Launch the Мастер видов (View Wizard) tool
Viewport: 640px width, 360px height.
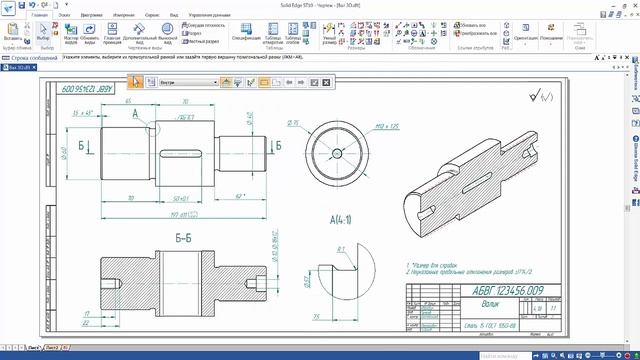coord(71,29)
